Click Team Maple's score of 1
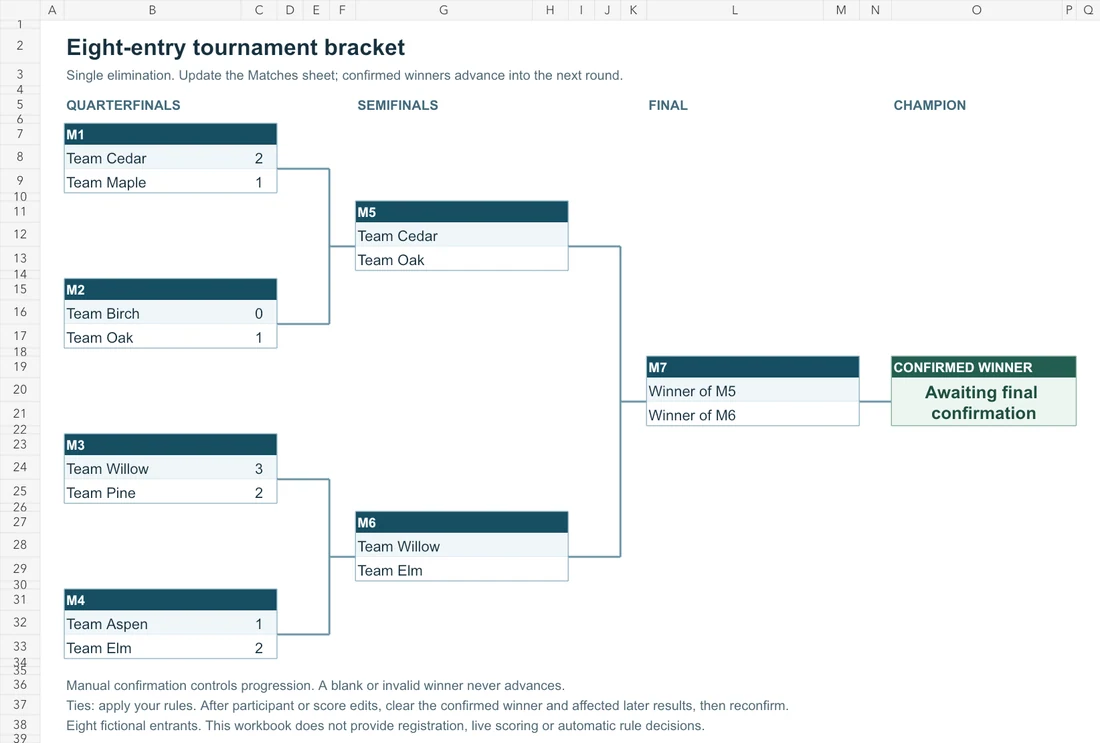The image size is (1100, 743). pyautogui.click(x=259, y=182)
